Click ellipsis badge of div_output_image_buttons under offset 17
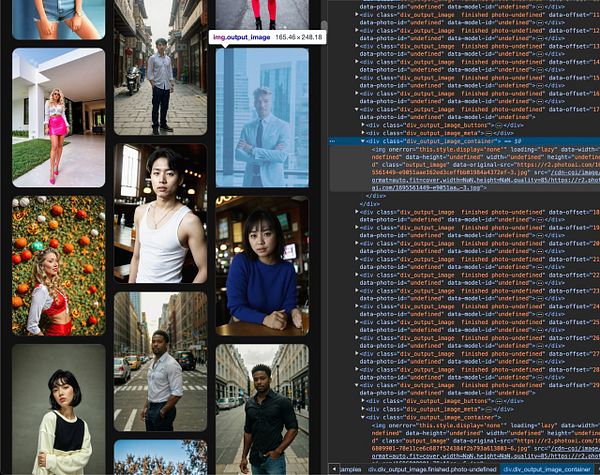This screenshot has width=600, height=475. (x=499, y=125)
